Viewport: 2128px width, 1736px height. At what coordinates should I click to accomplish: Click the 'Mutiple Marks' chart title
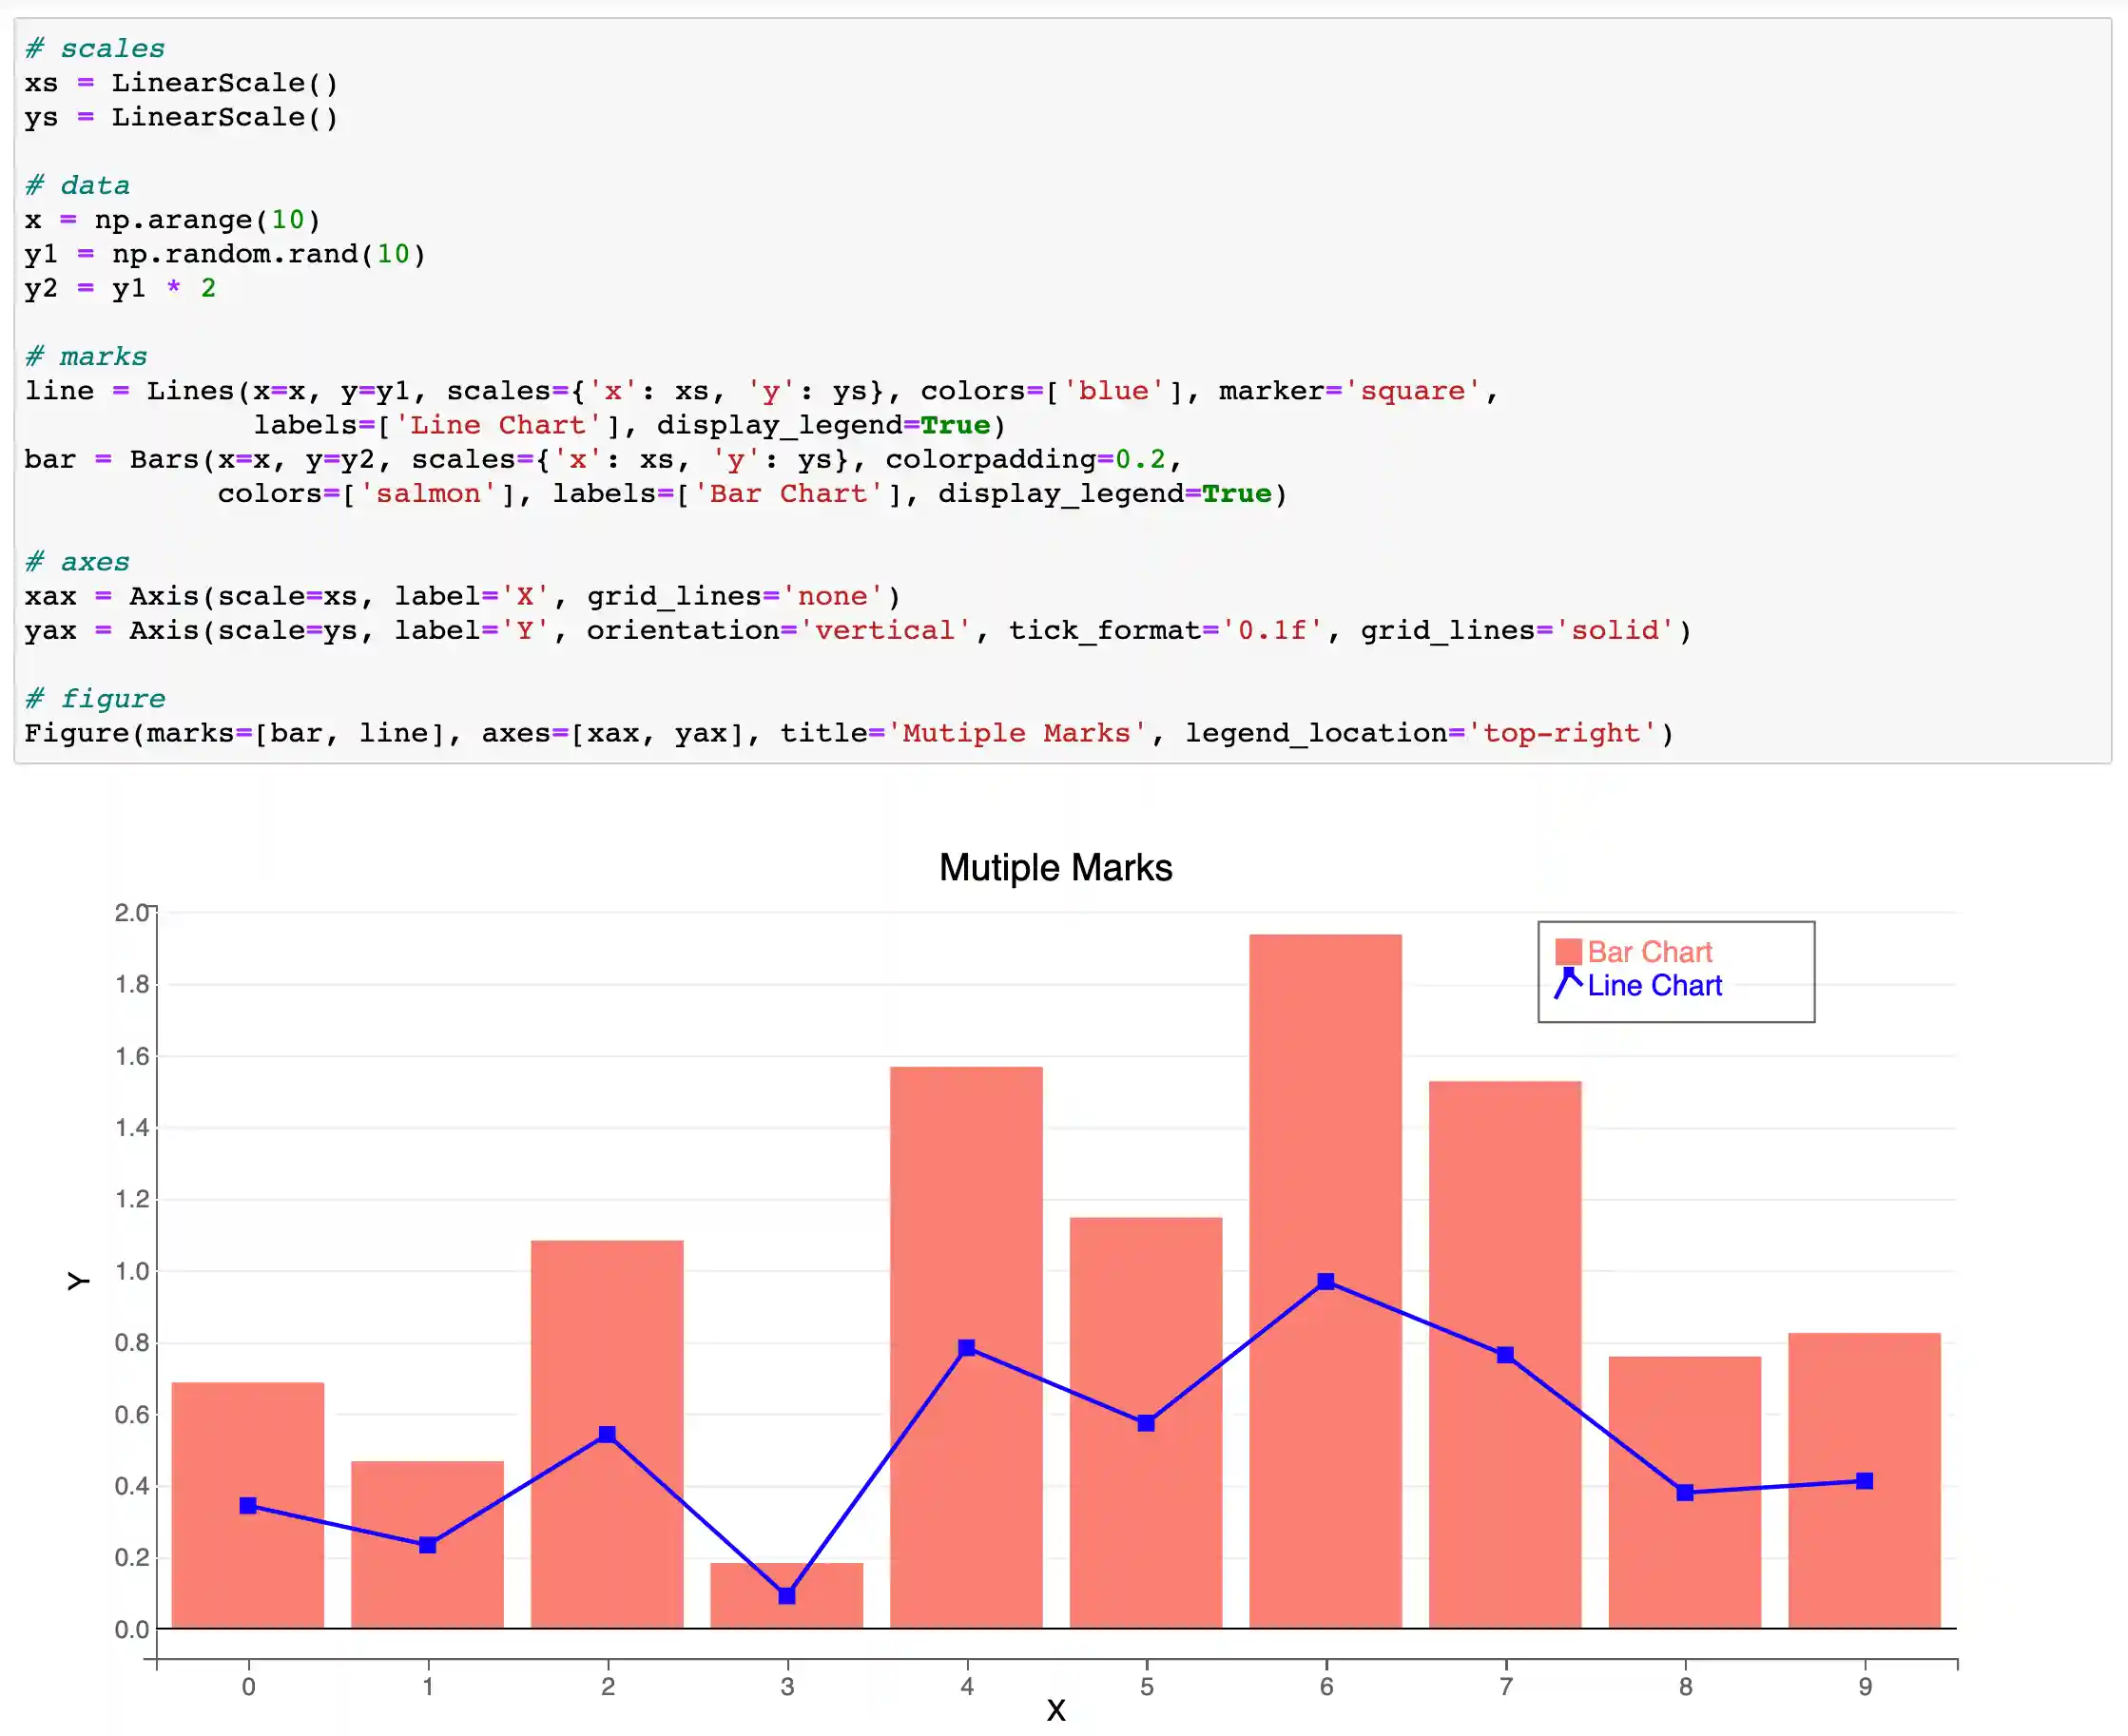(x=1055, y=867)
